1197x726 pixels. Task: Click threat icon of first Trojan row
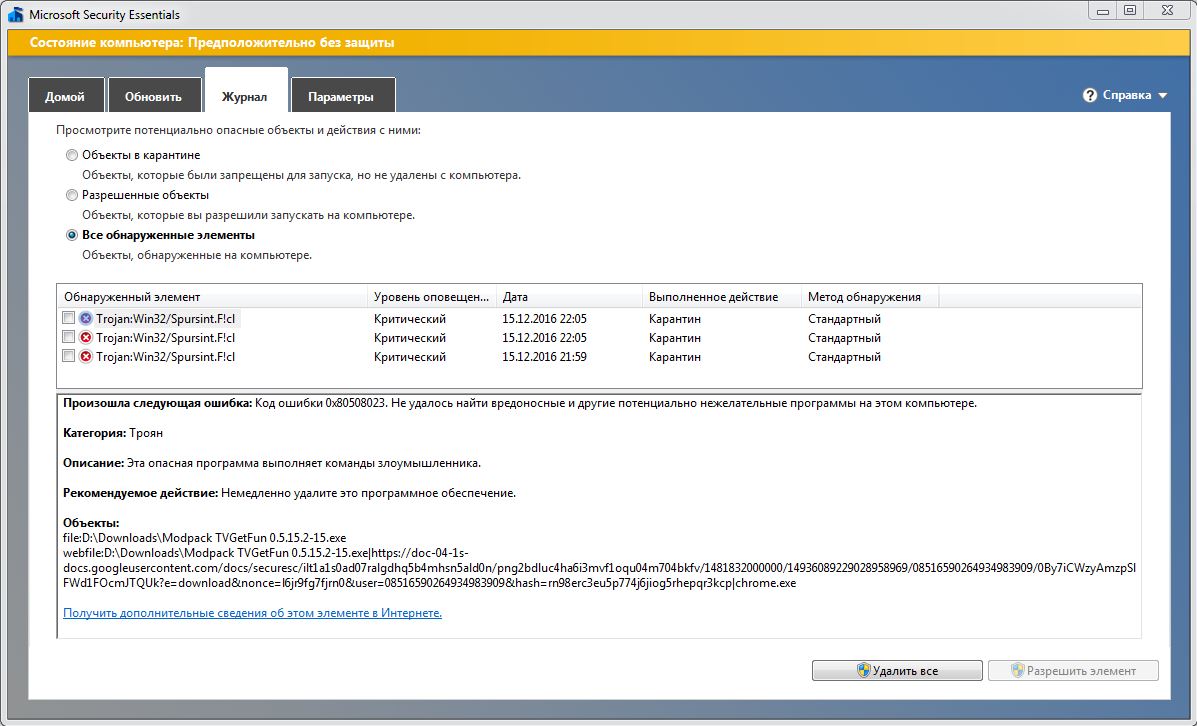(x=86, y=318)
